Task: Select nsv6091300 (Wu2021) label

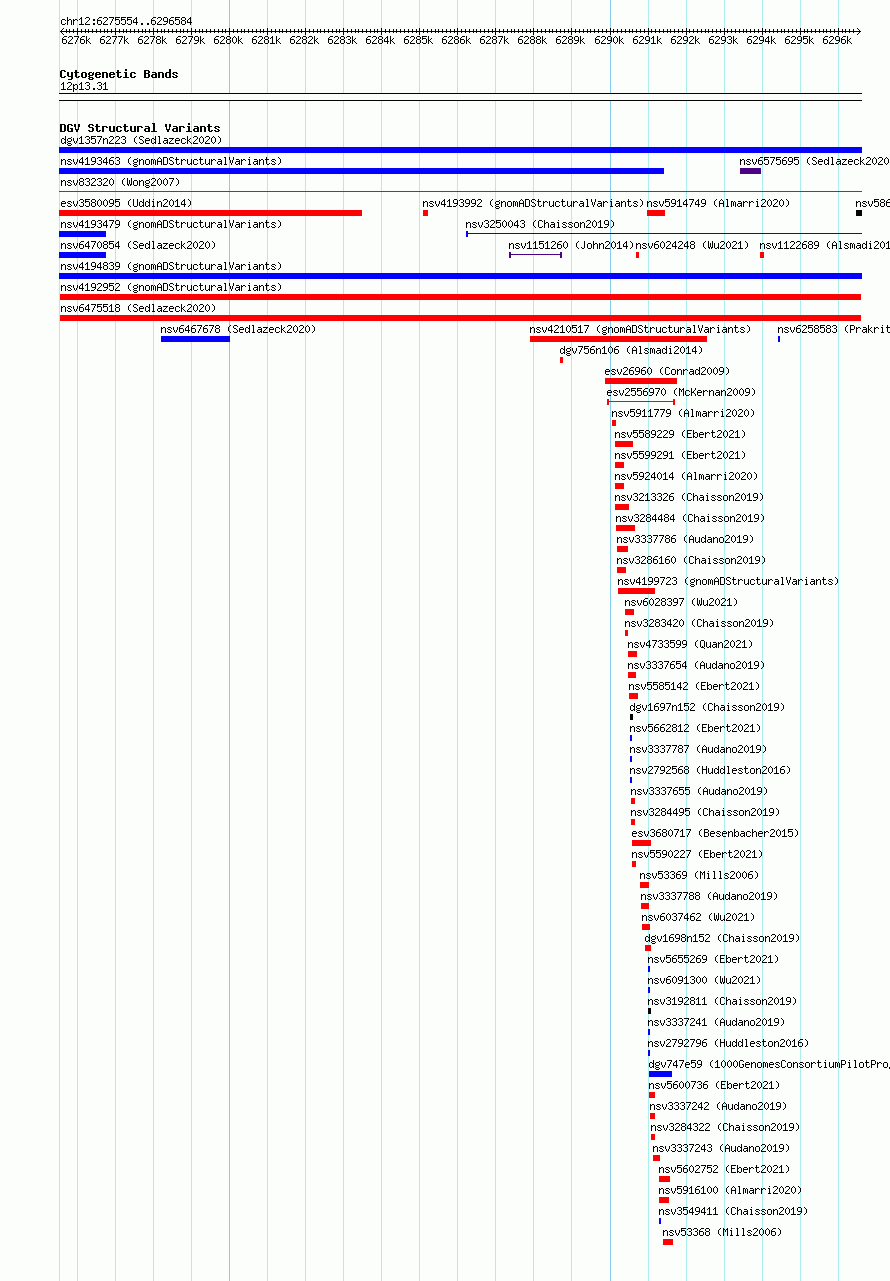Action: (x=705, y=980)
